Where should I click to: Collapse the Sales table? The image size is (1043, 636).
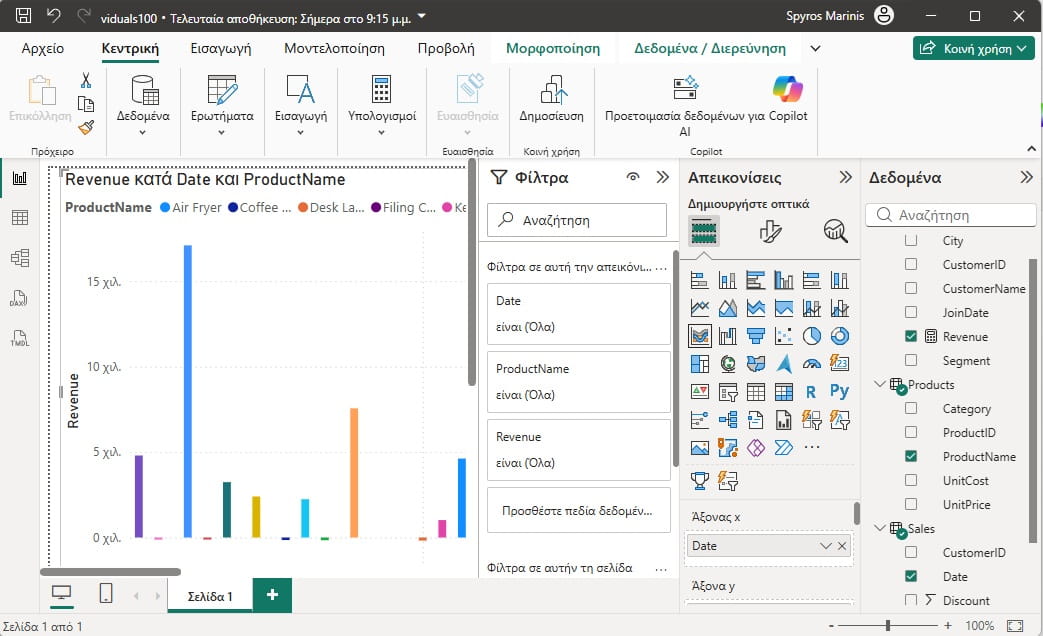[x=879, y=528]
